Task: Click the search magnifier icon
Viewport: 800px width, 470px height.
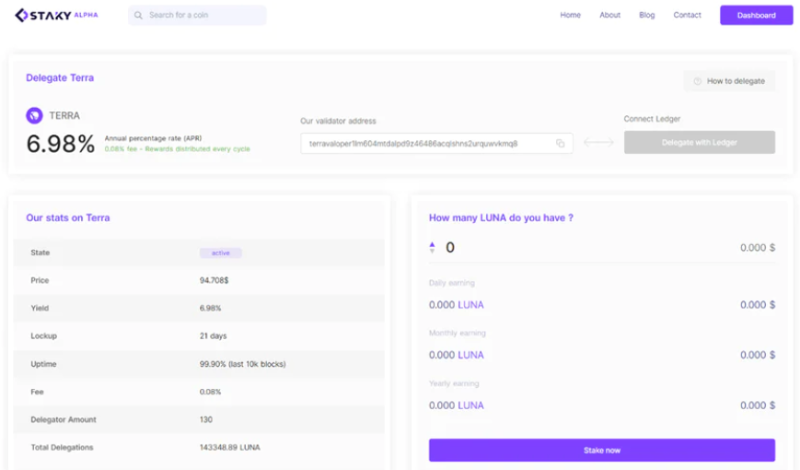Action: point(139,16)
